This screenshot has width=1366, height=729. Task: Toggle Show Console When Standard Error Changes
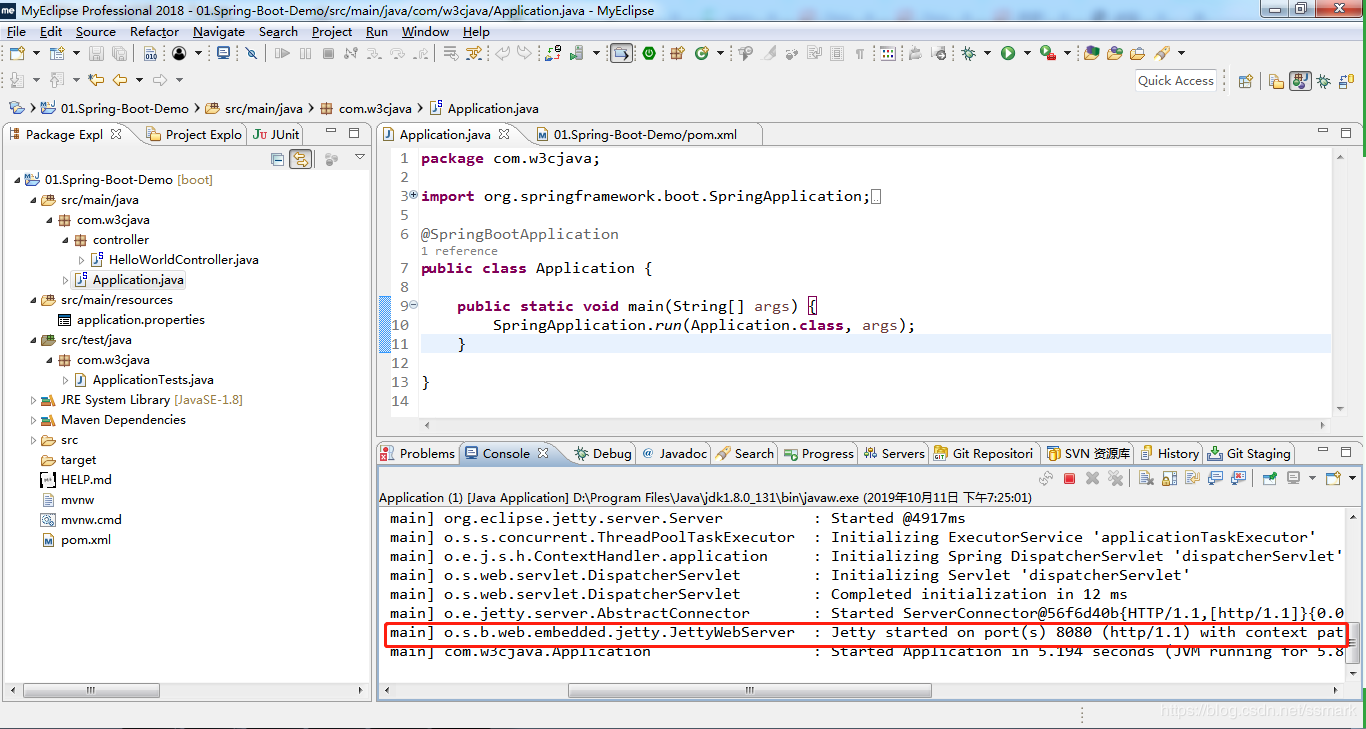tap(1238, 479)
